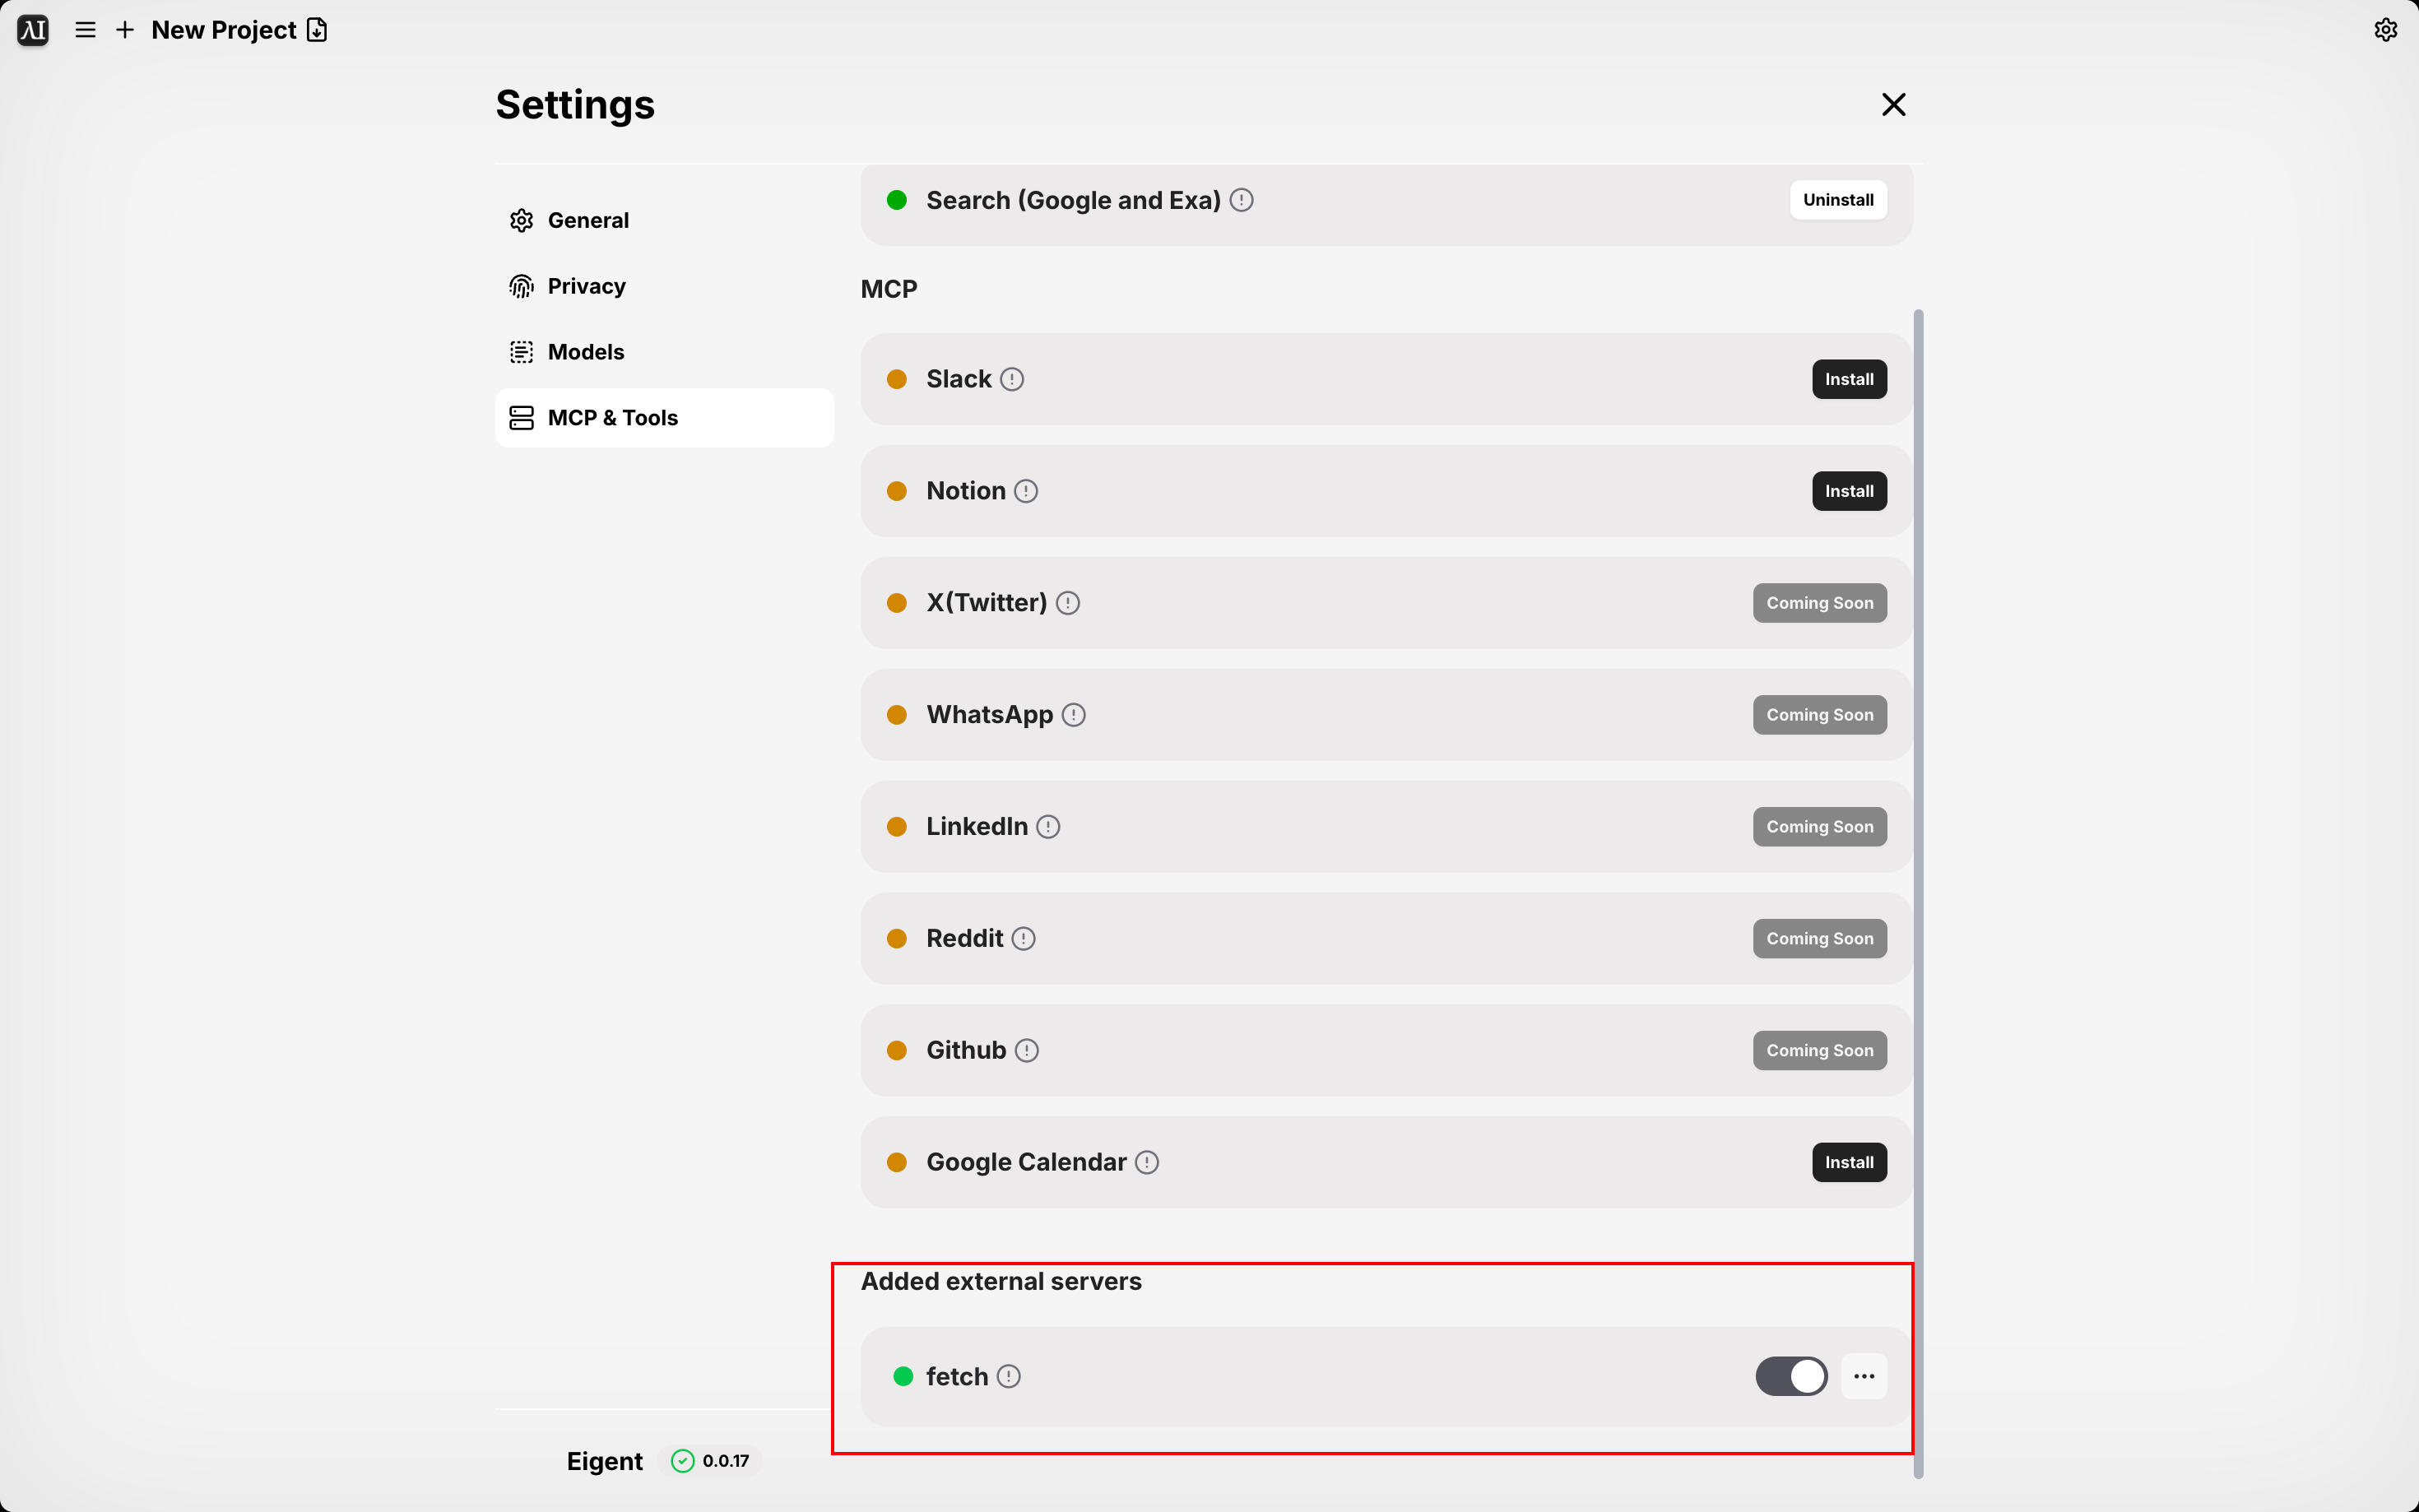Click the green status dot for fetch

(x=902, y=1377)
